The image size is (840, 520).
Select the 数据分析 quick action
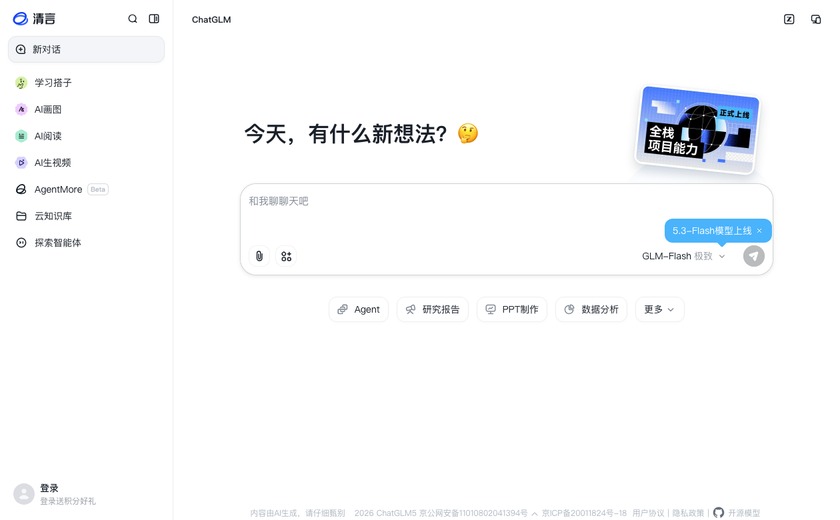point(591,310)
